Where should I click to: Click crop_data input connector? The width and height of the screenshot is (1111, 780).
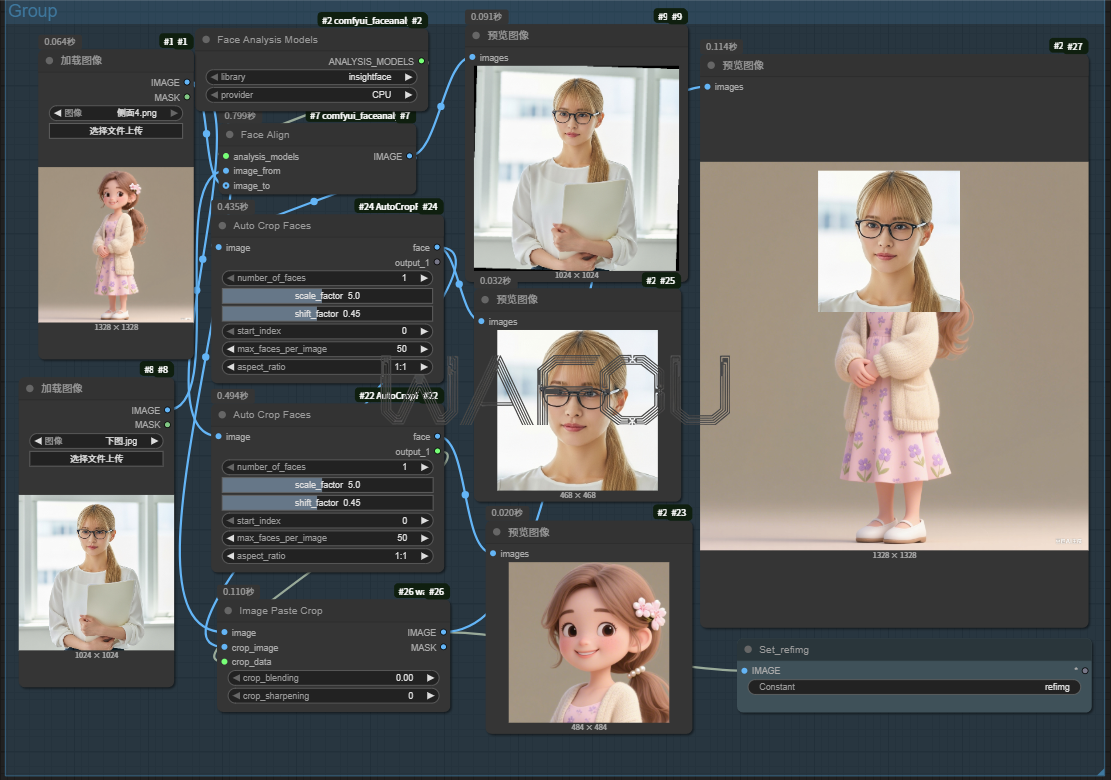[x=225, y=662]
